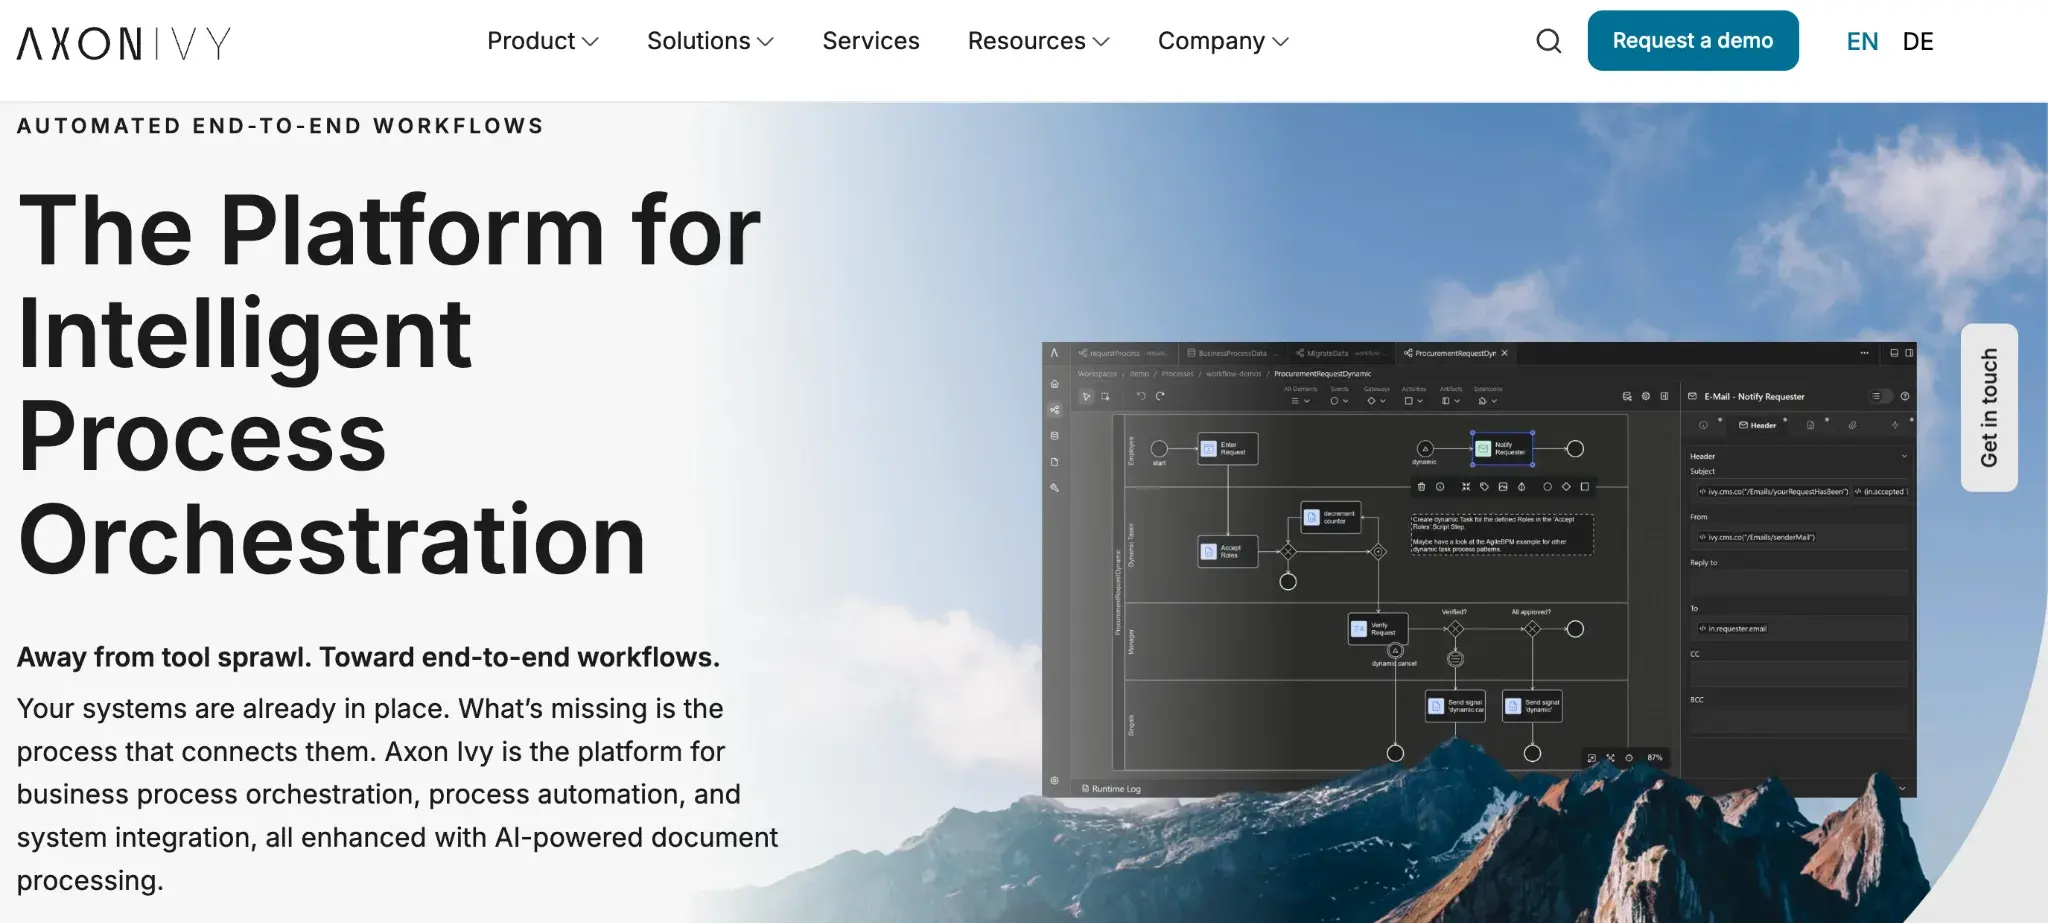2048x923 pixels.
Task: Select the pointer selection tool in the toolbar
Action: [x=1087, y=396]
